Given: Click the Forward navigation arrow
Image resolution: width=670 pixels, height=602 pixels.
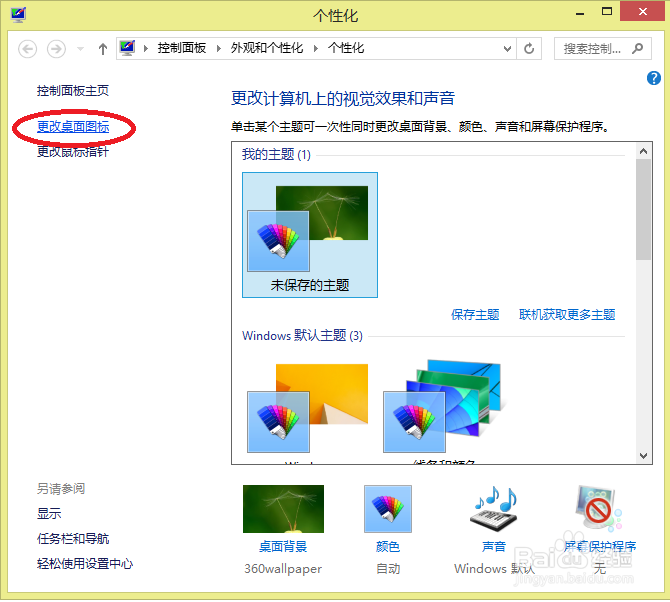Looking at the screenshot, I should (56, 49).
